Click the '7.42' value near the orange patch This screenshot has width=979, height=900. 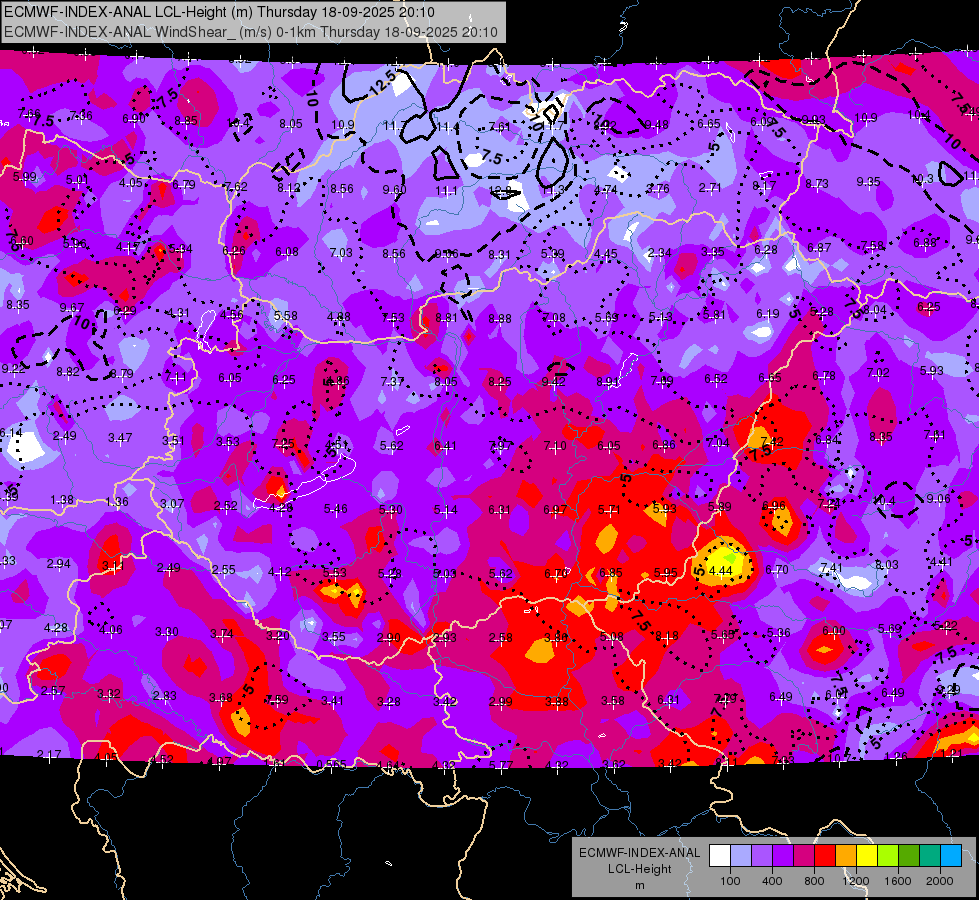pos(772,441)
